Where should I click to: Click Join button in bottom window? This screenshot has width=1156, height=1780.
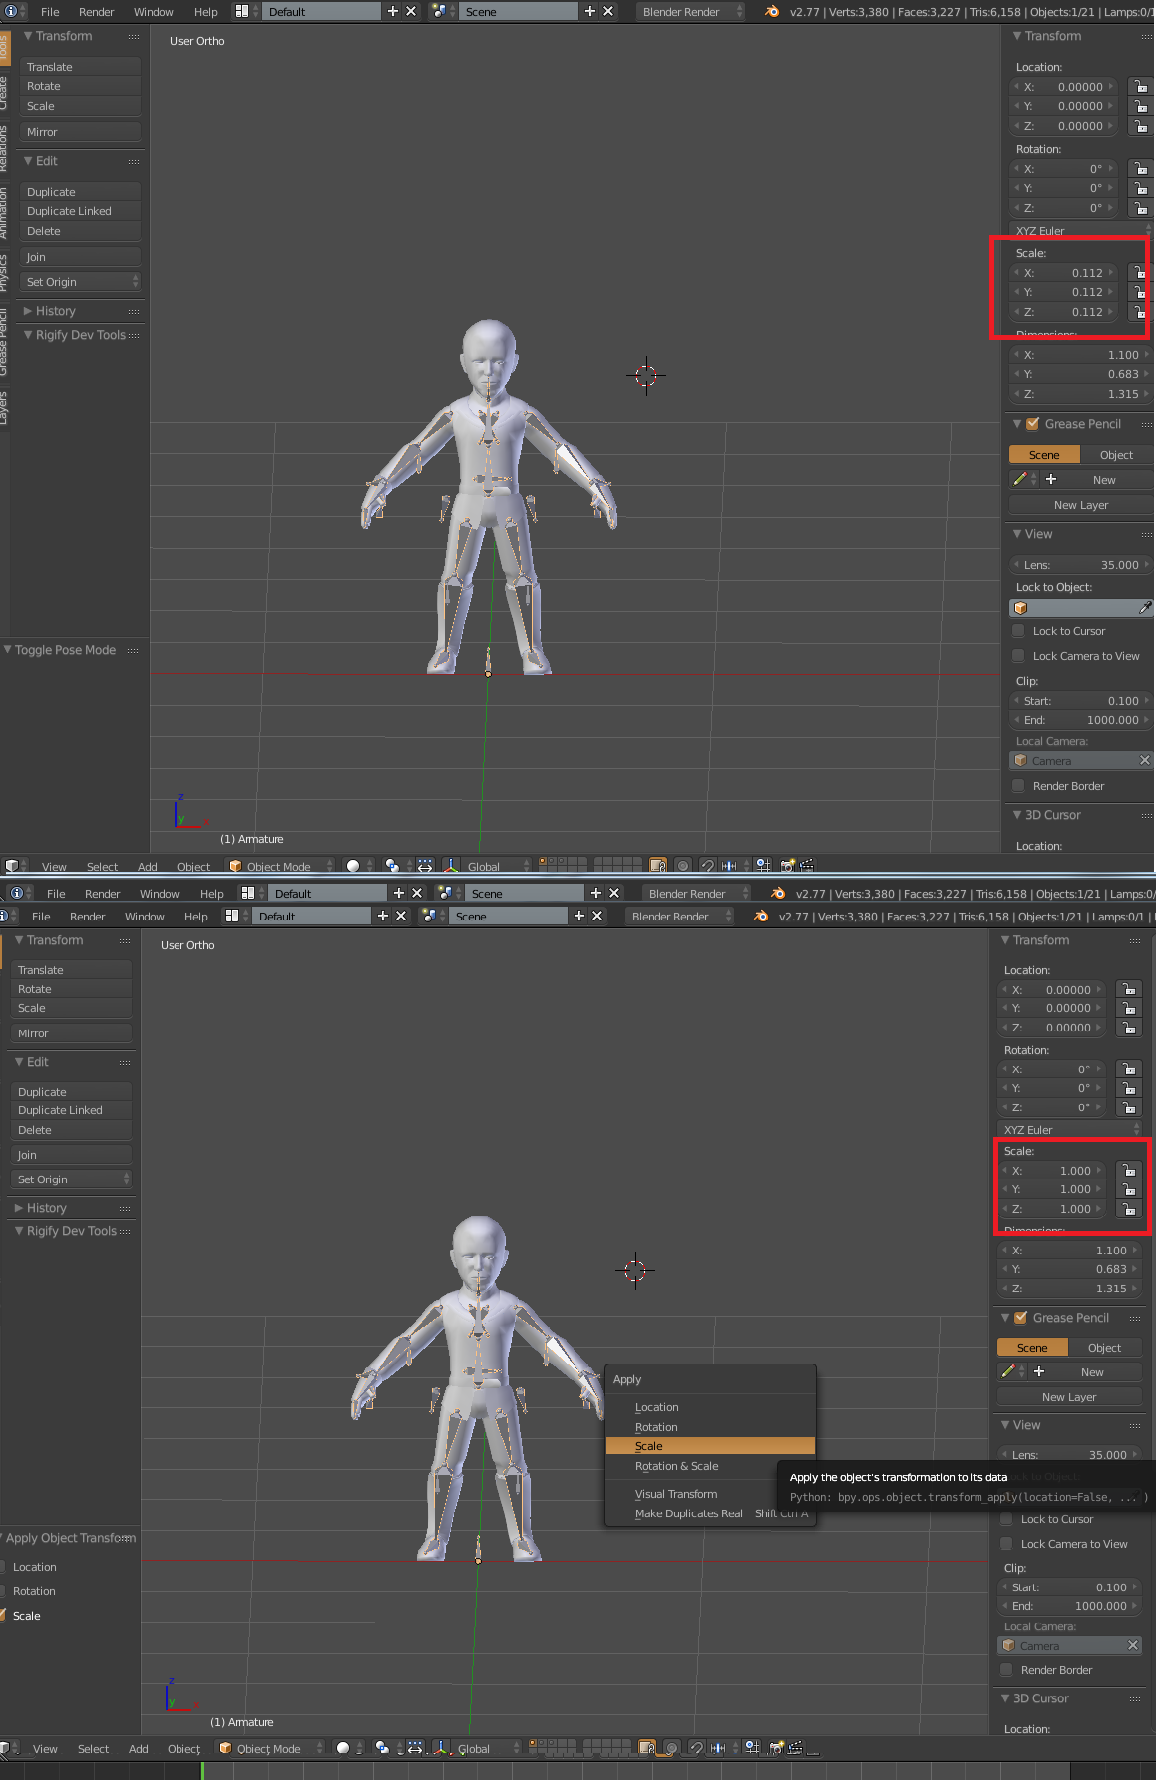pos(72,1155)
